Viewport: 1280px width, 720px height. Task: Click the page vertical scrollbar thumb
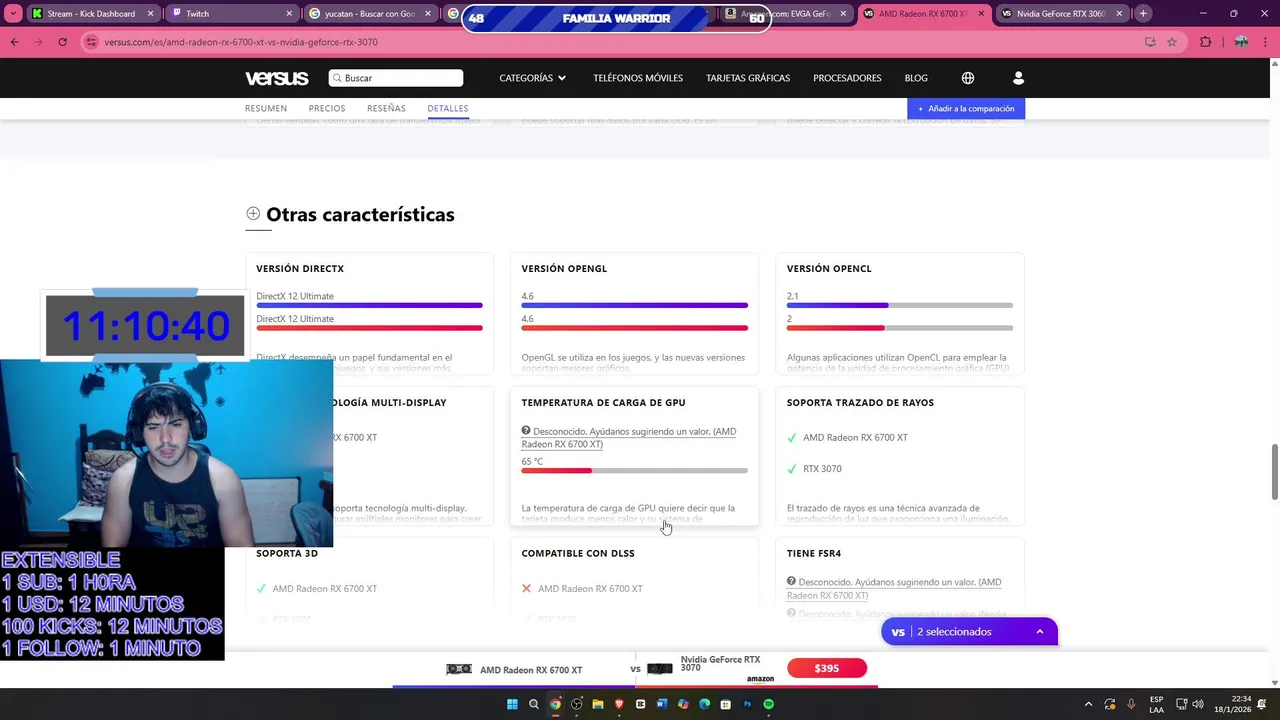point(1274,471)
